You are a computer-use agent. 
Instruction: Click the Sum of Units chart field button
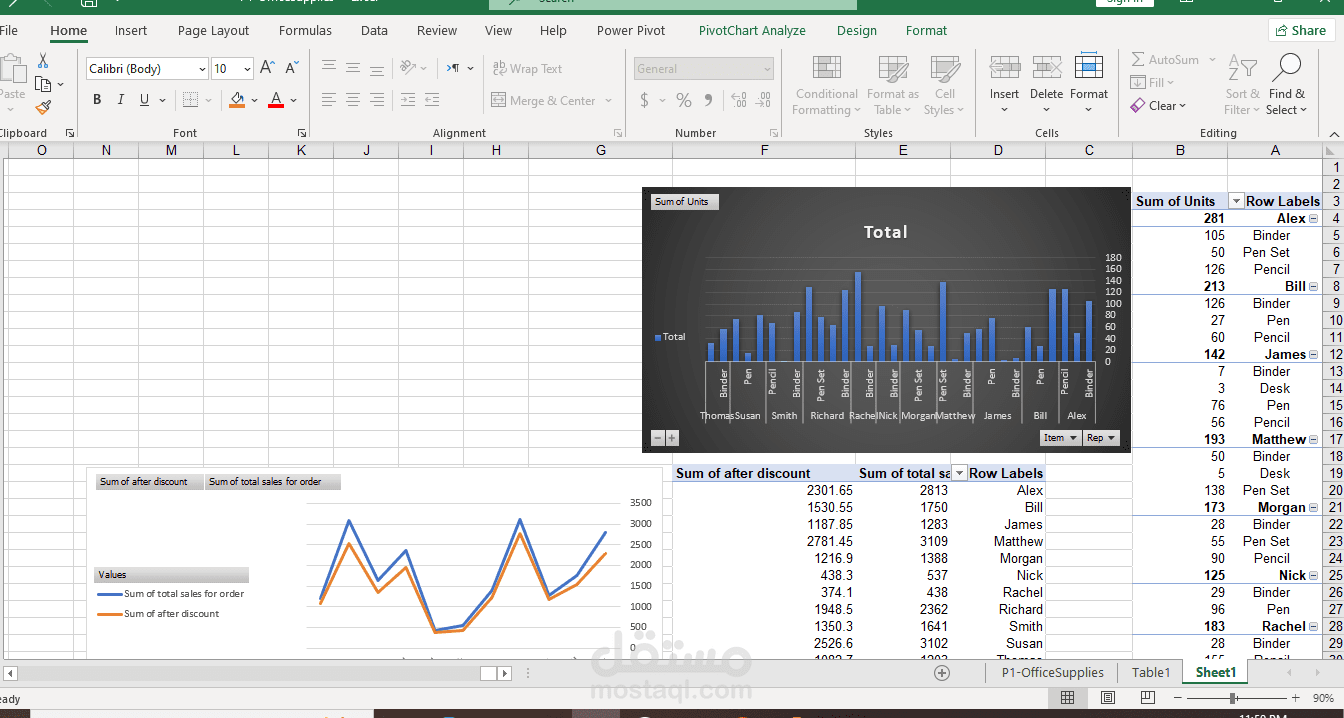click(683, 202)
